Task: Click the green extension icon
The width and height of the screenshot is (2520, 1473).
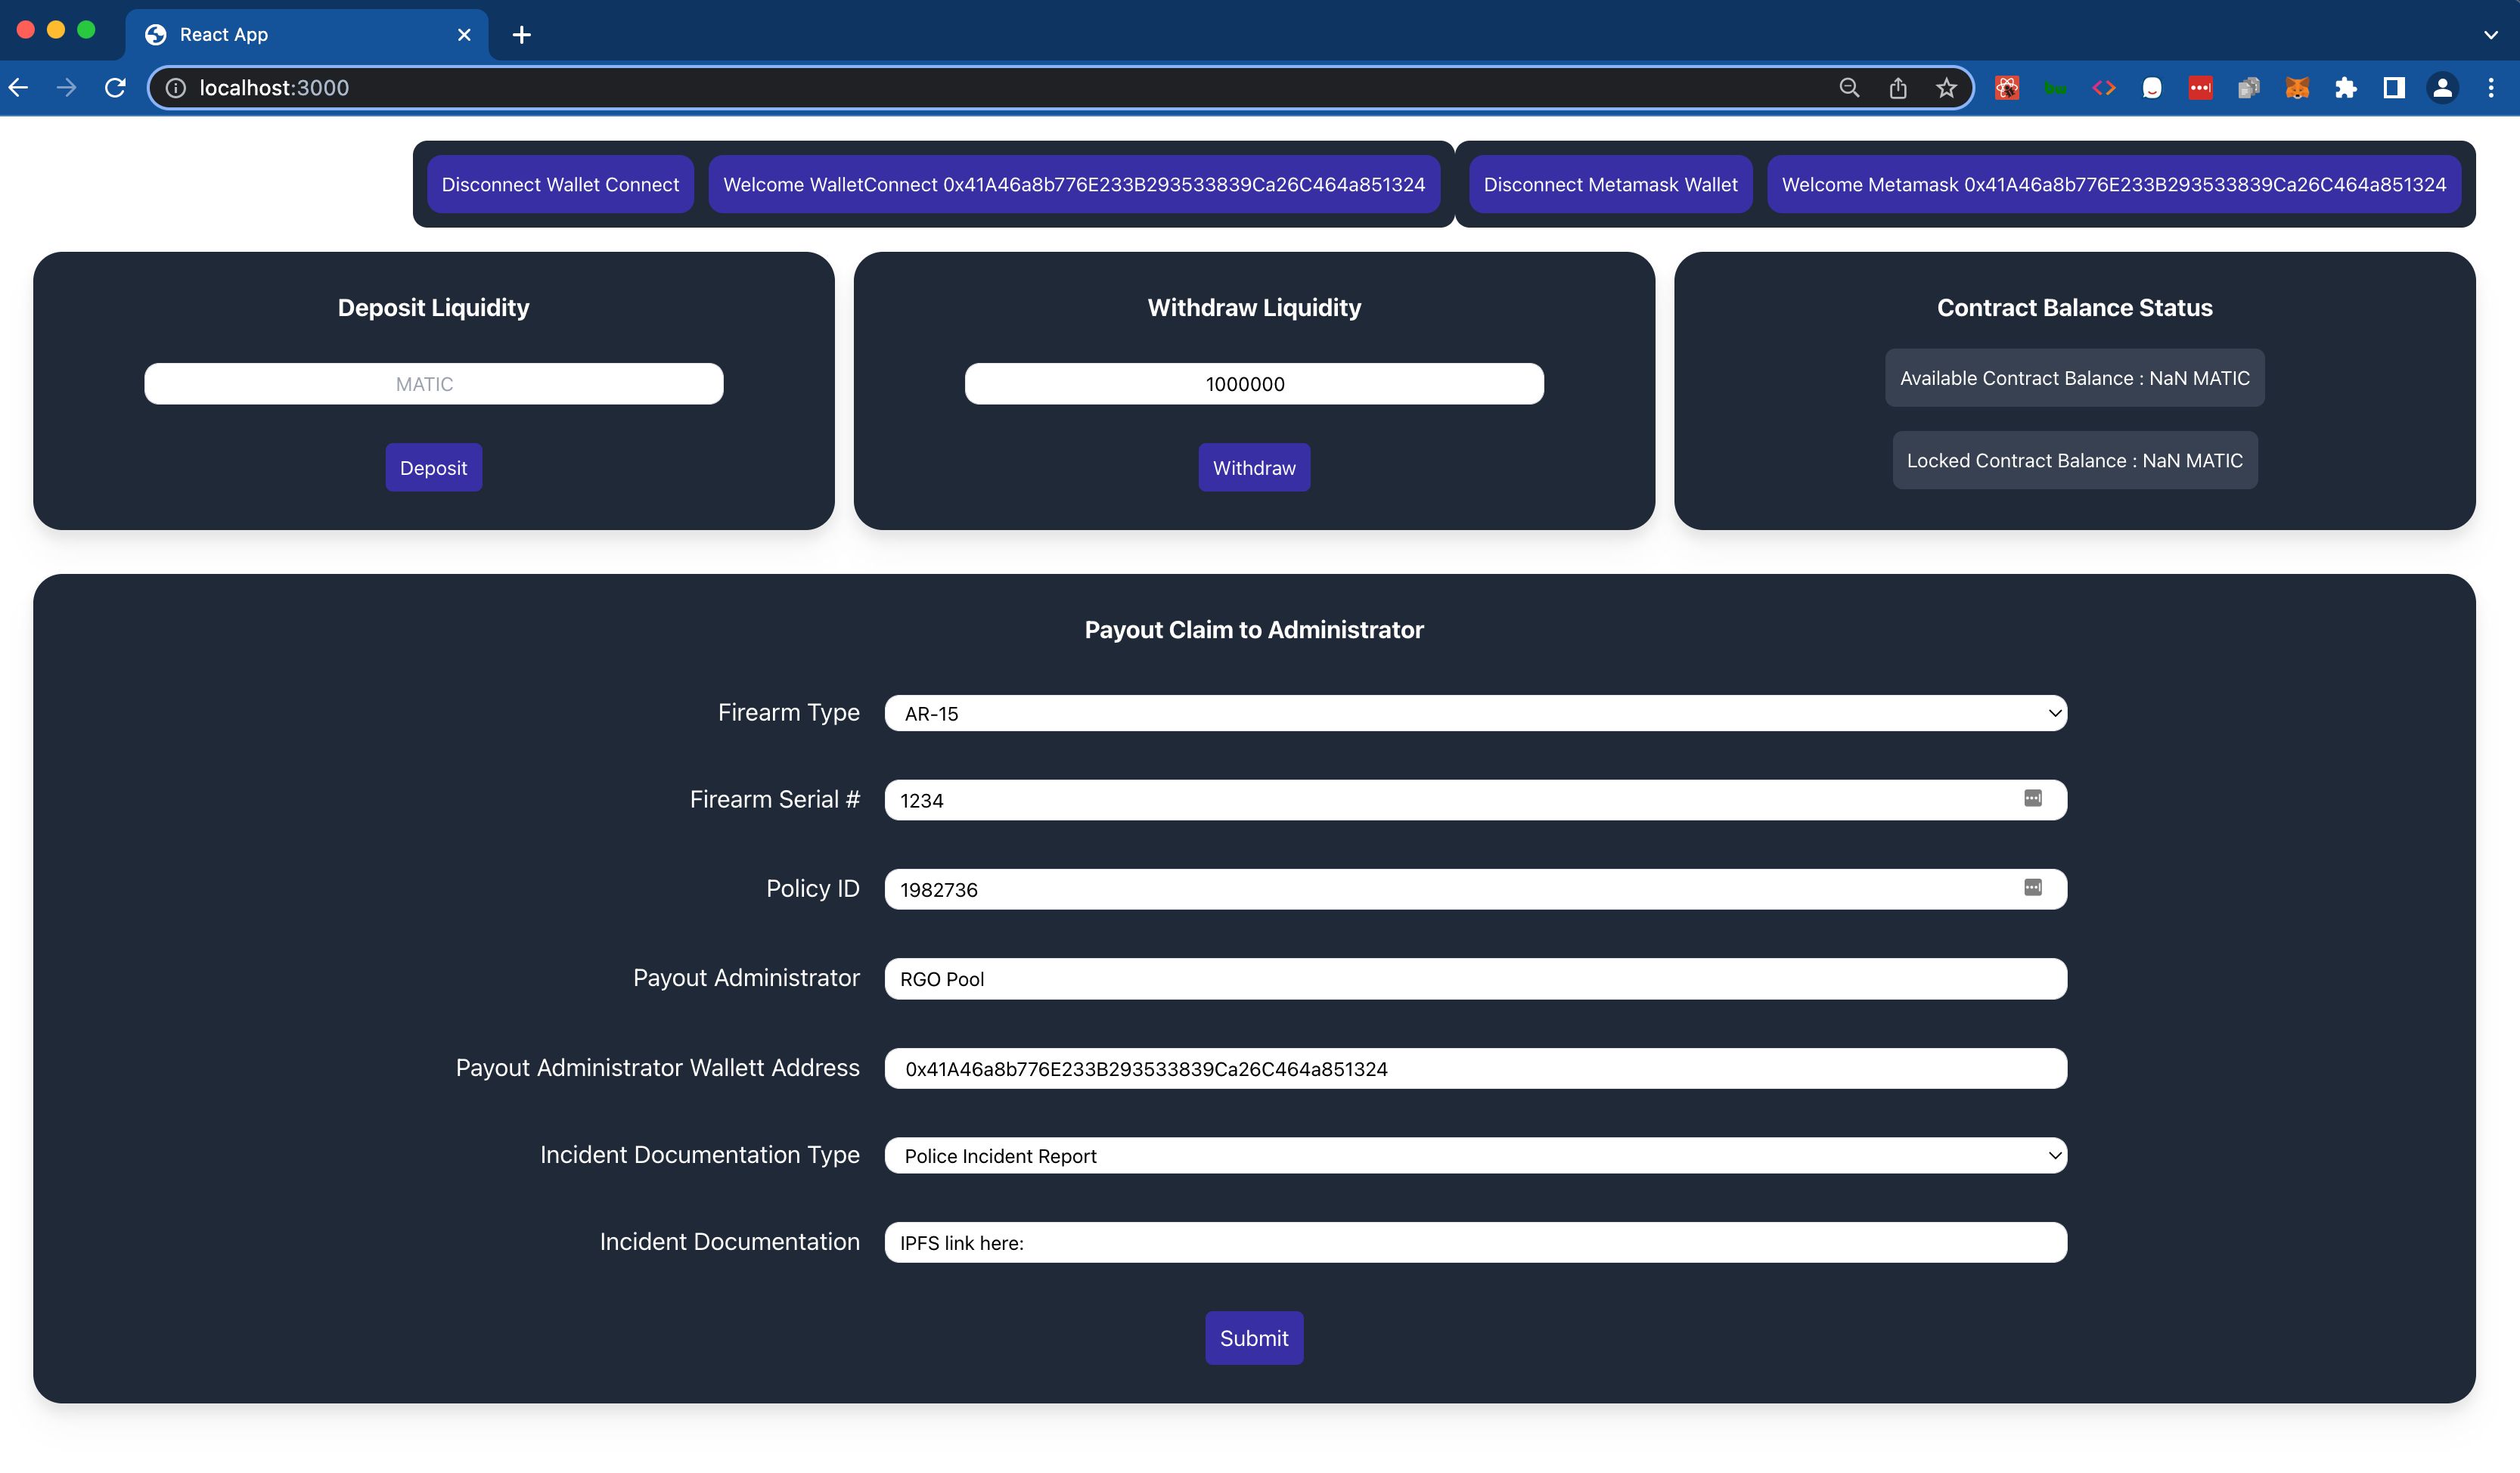Action: point(2055,88)
